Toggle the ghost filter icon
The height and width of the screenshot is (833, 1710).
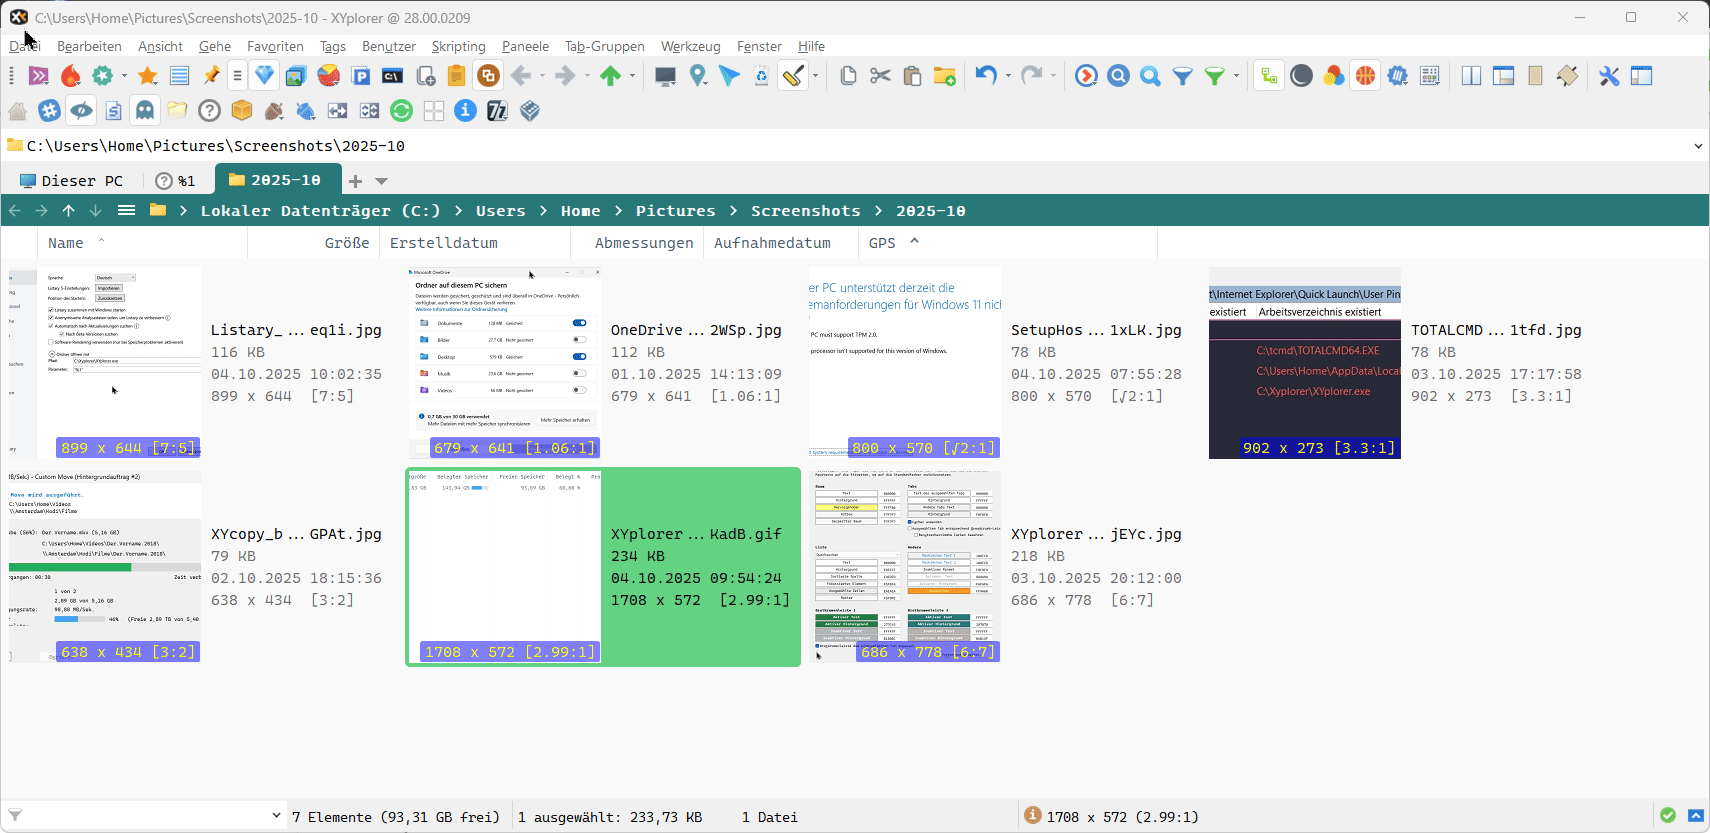coord(145,111)
